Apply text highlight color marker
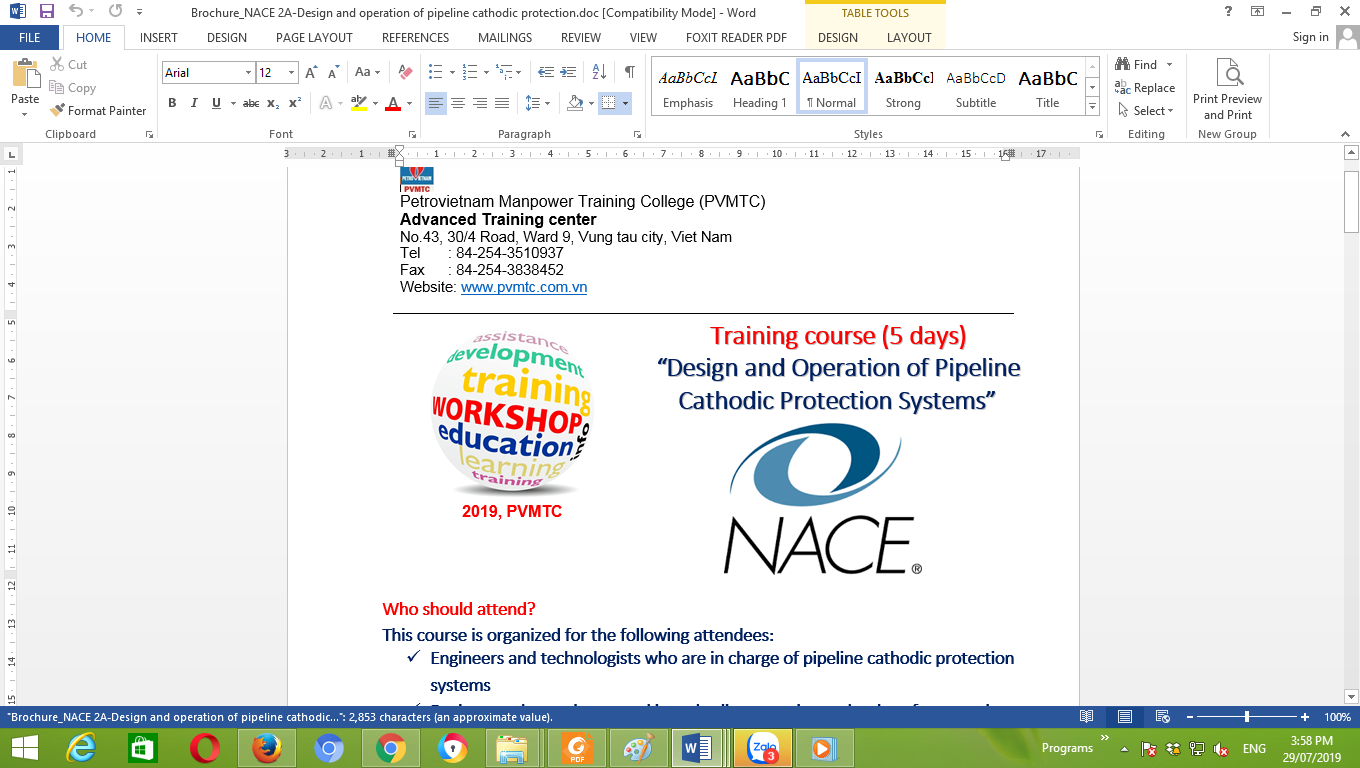 (x=357, y=103)
